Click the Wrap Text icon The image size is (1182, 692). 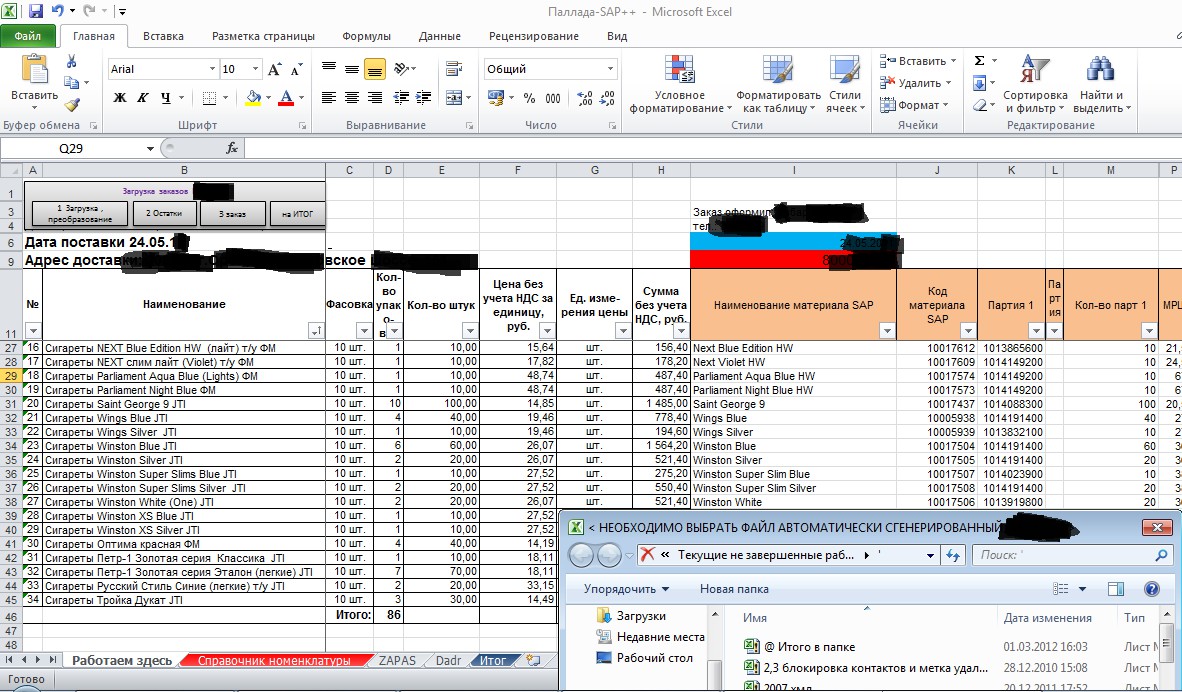coord(454,69)
